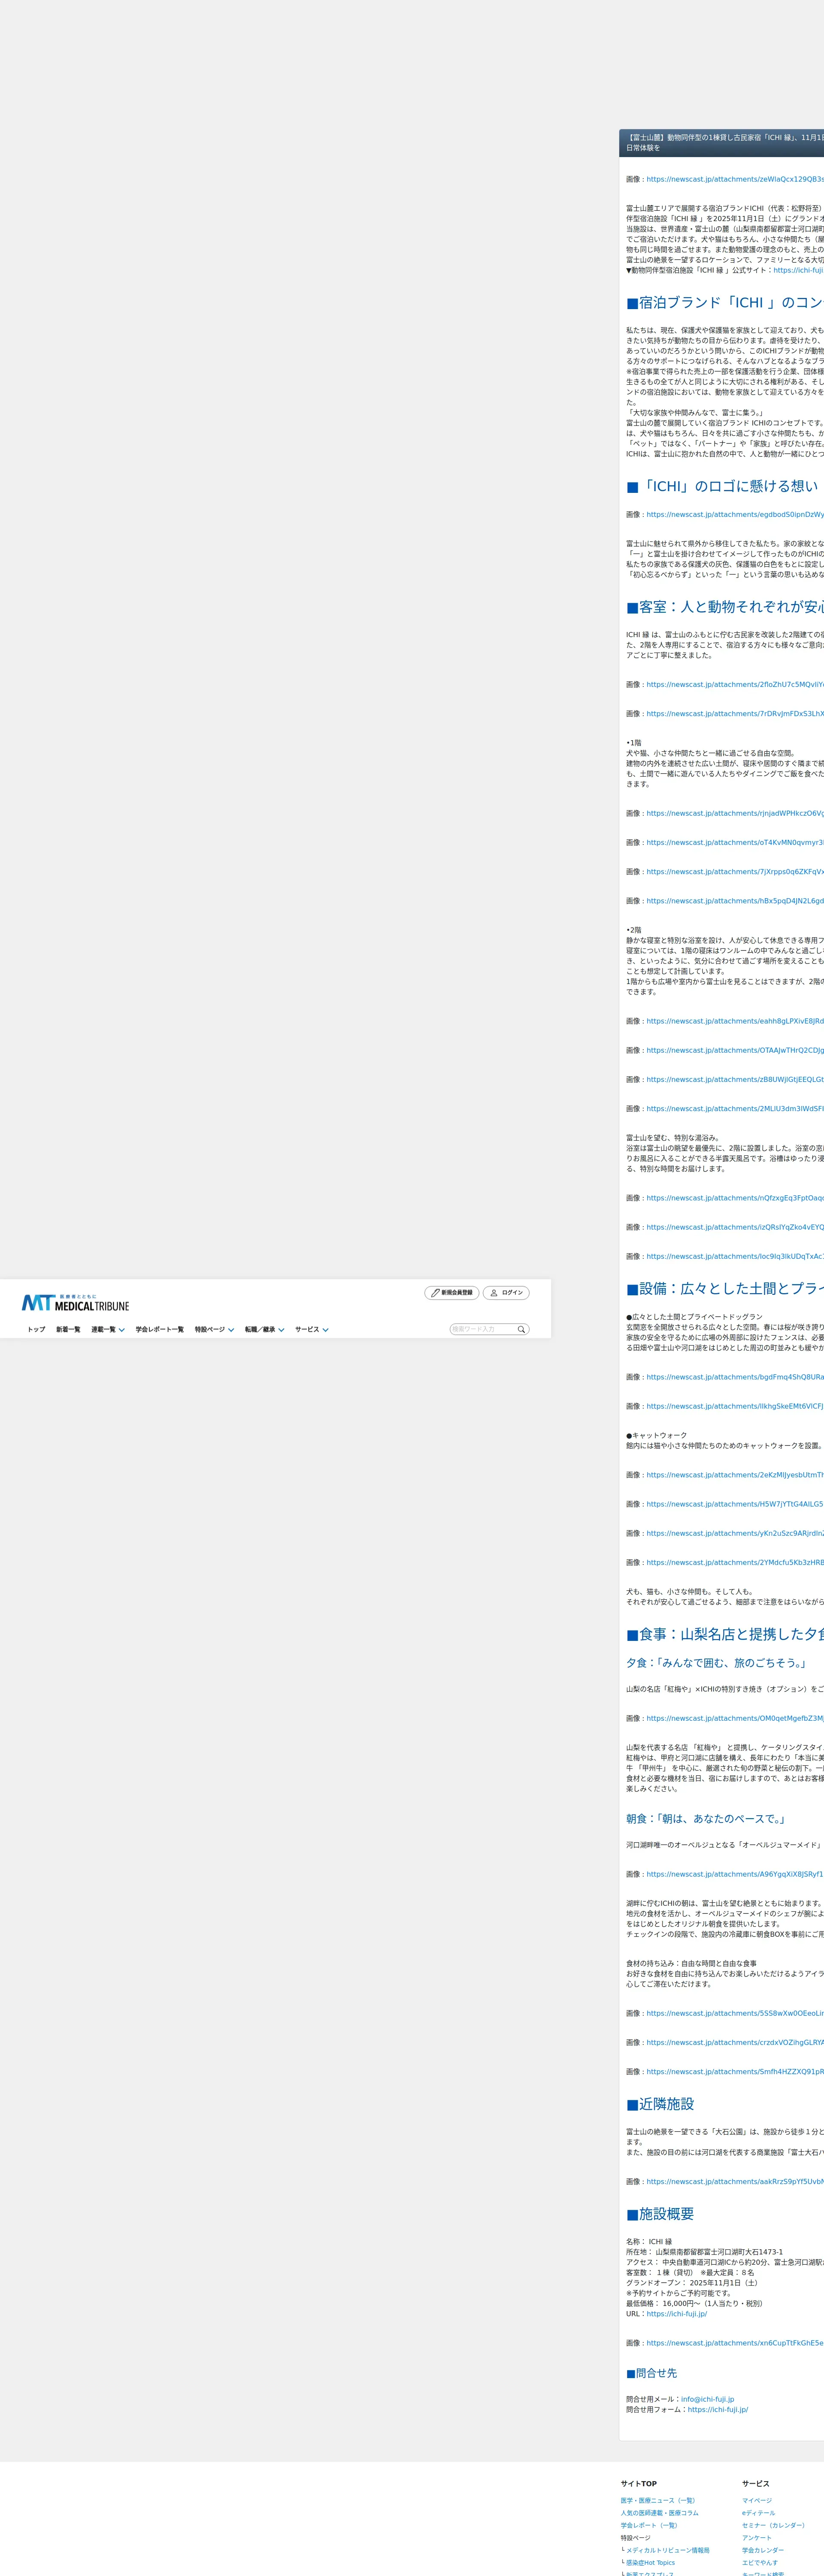Click the article title header bar
The width and height of the screenshot is (824, 2576).
pos(722,142)
